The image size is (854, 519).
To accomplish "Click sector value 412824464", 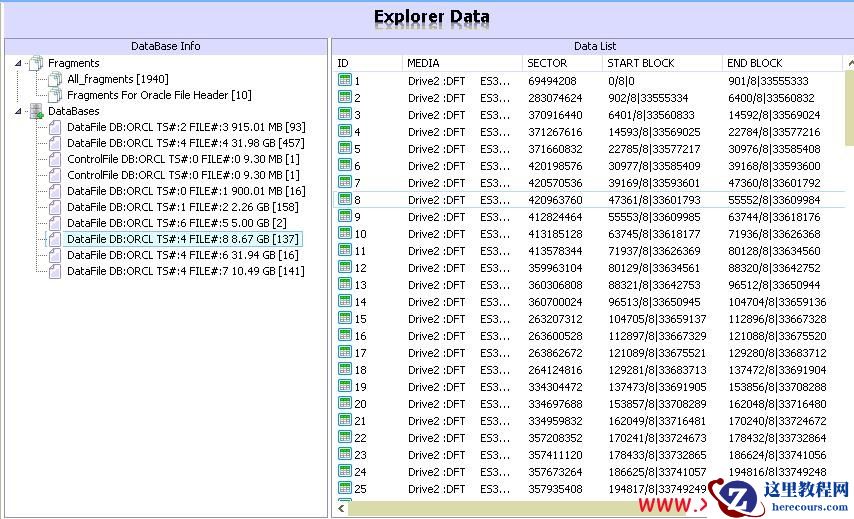I will point(555,217).
